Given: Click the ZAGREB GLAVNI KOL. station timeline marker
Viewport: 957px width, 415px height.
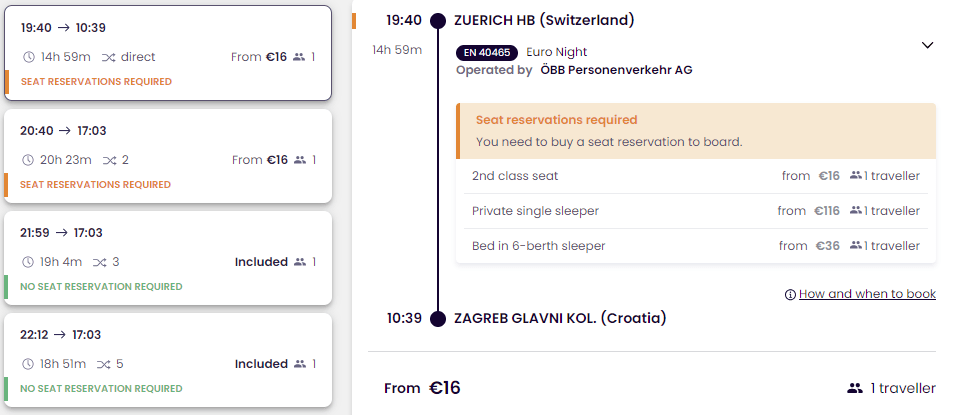Looking at the screenshot, I should 437,318.
